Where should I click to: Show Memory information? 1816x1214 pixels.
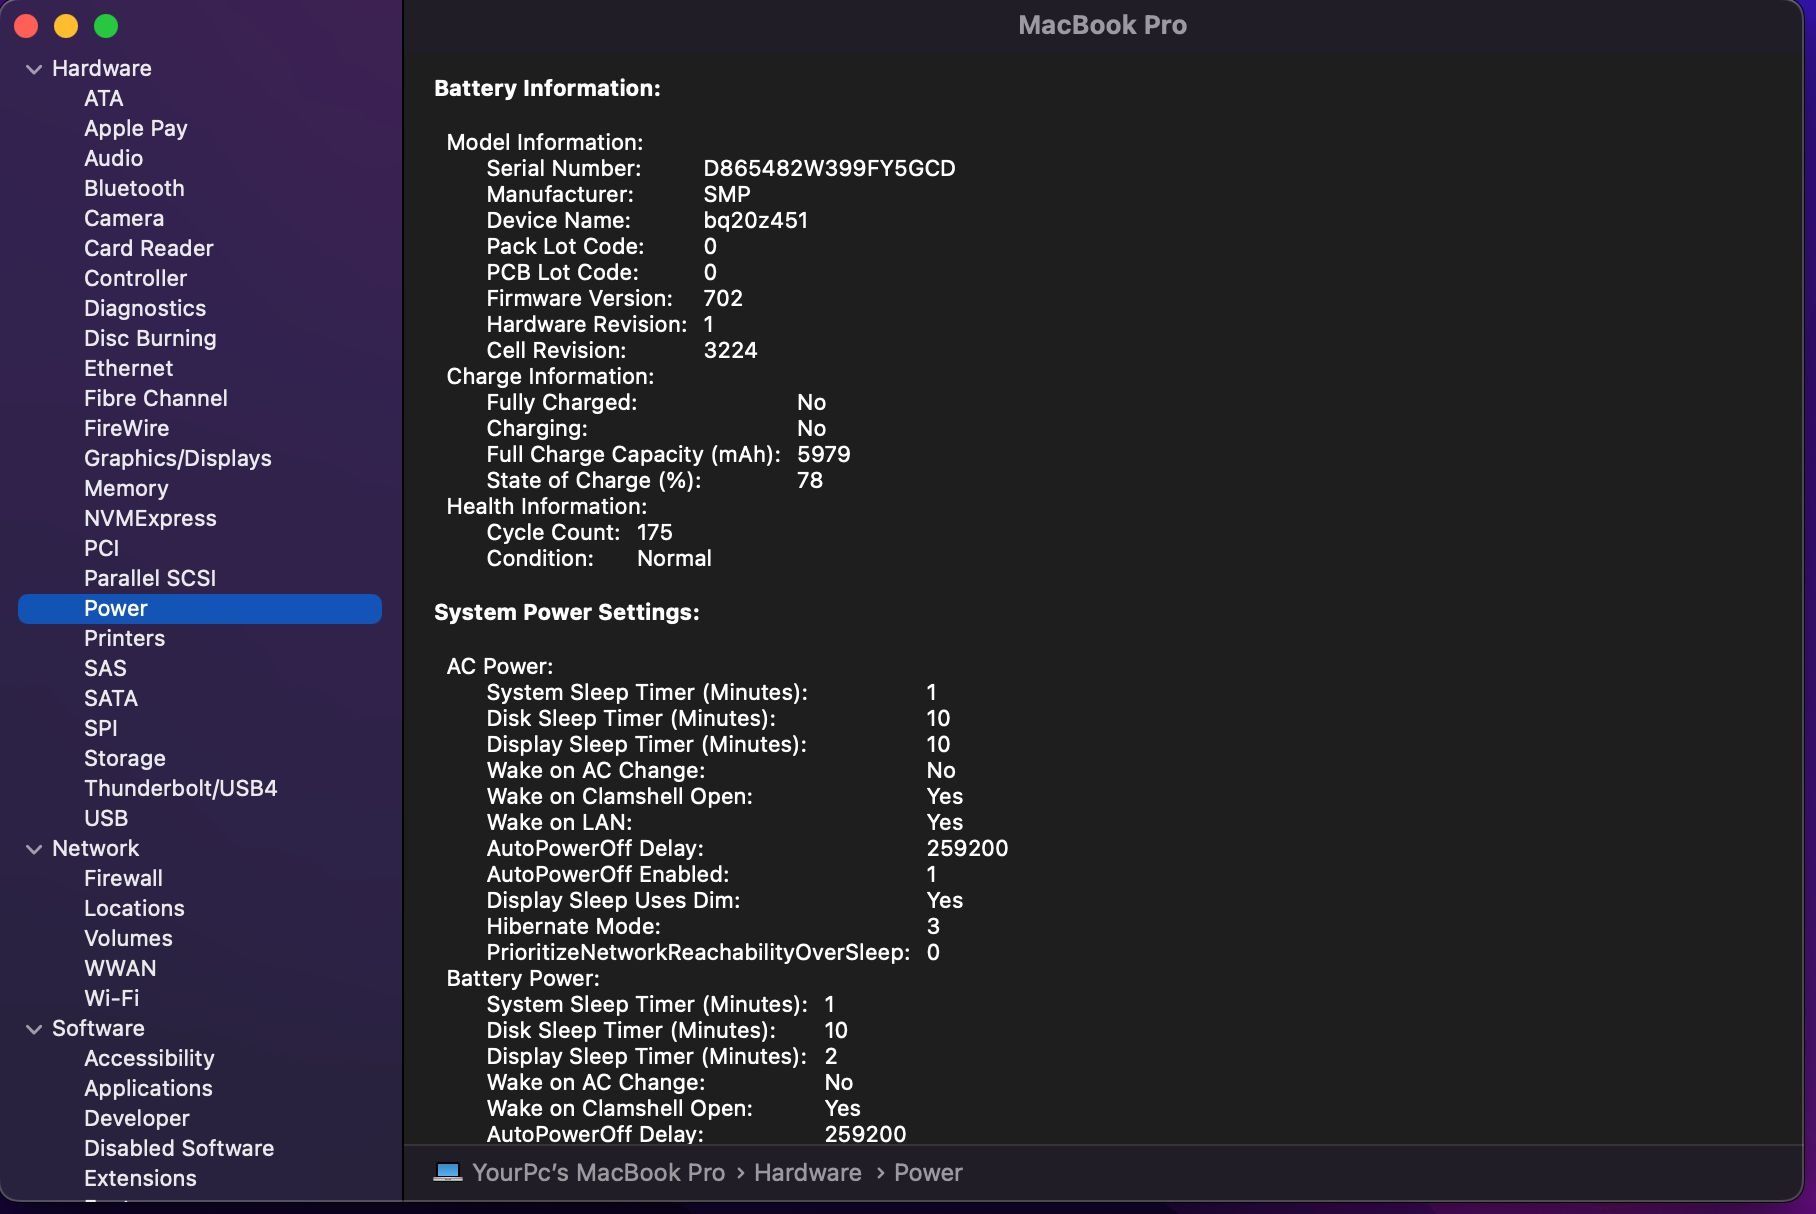pos(126,488)
